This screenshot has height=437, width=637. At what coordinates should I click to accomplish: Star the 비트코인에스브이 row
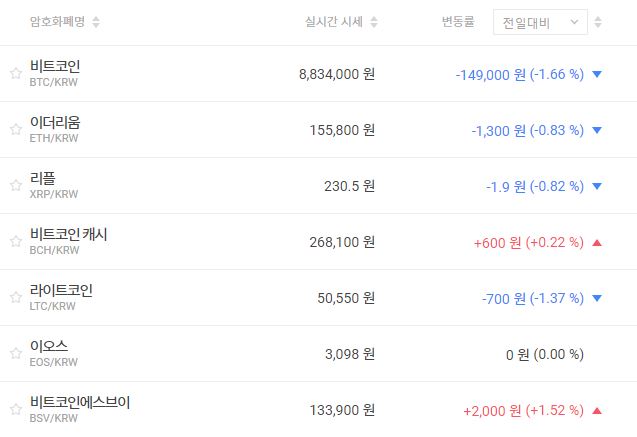15,409
